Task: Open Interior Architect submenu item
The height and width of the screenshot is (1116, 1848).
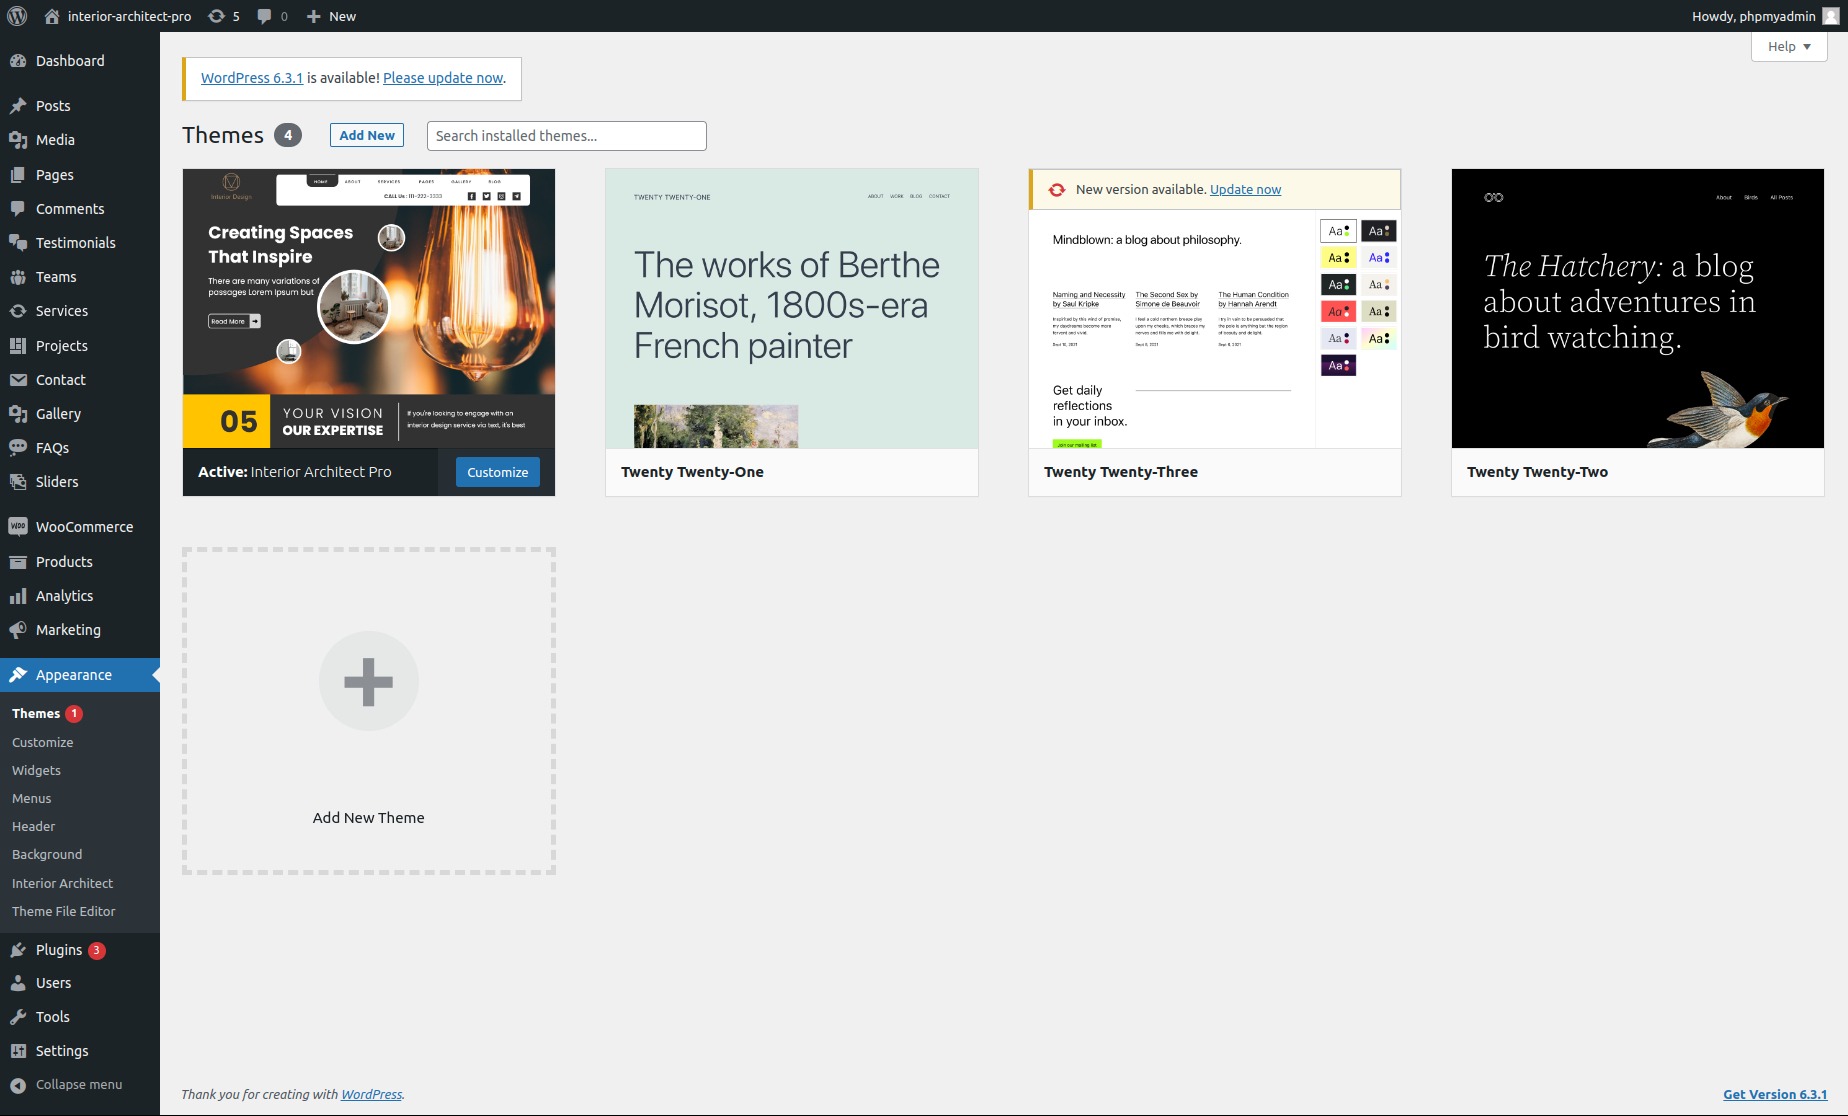Action: [62, 883]
